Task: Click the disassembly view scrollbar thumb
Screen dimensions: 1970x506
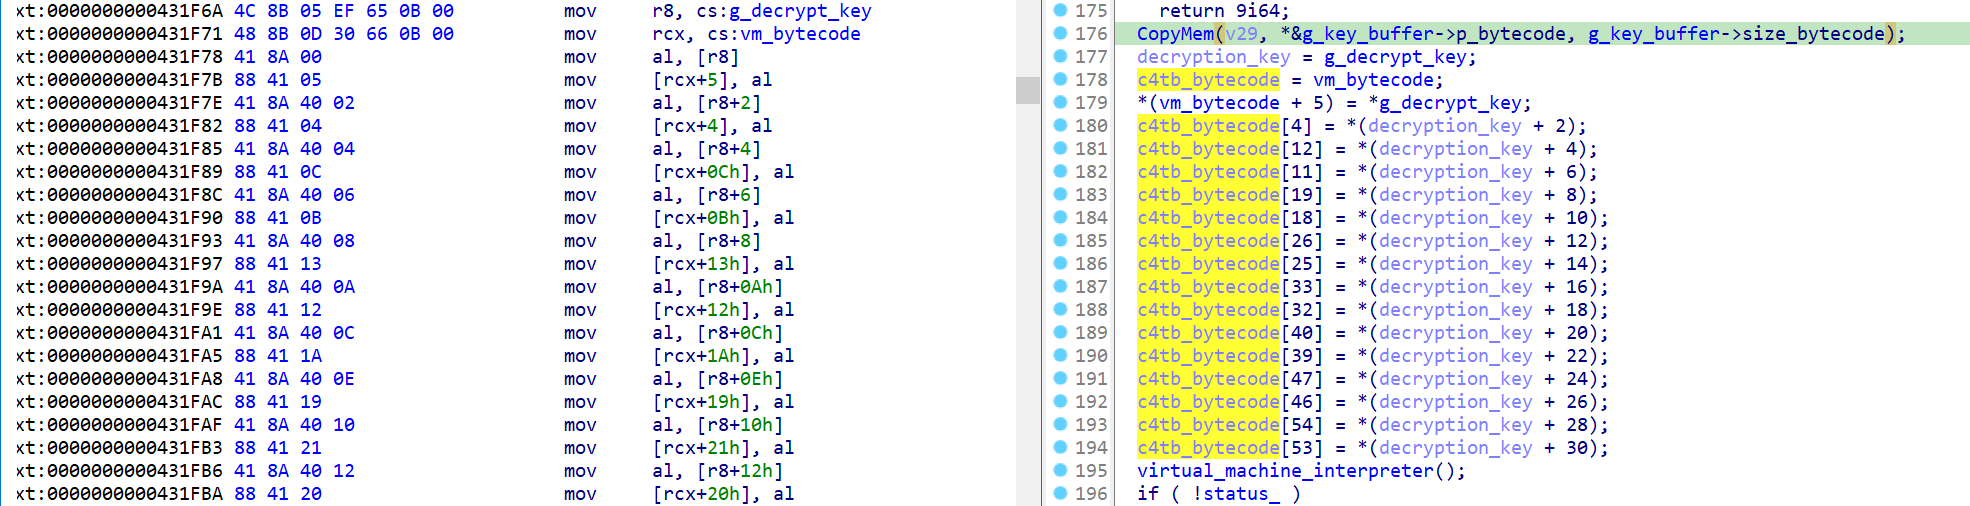Action: [1027, 90]
